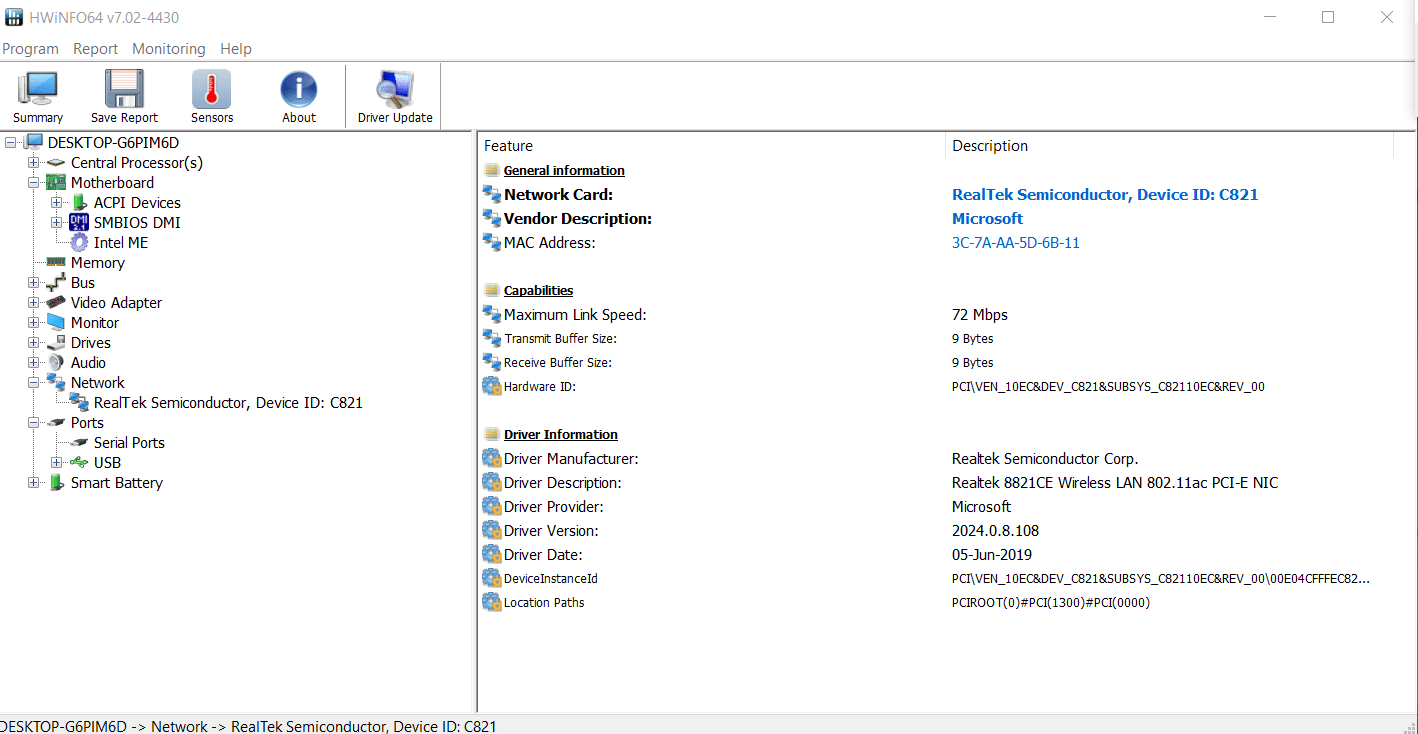This screenshot has width=1418, height=734.
Task: Click the Driver Information section header
Action: coord(560,434)
